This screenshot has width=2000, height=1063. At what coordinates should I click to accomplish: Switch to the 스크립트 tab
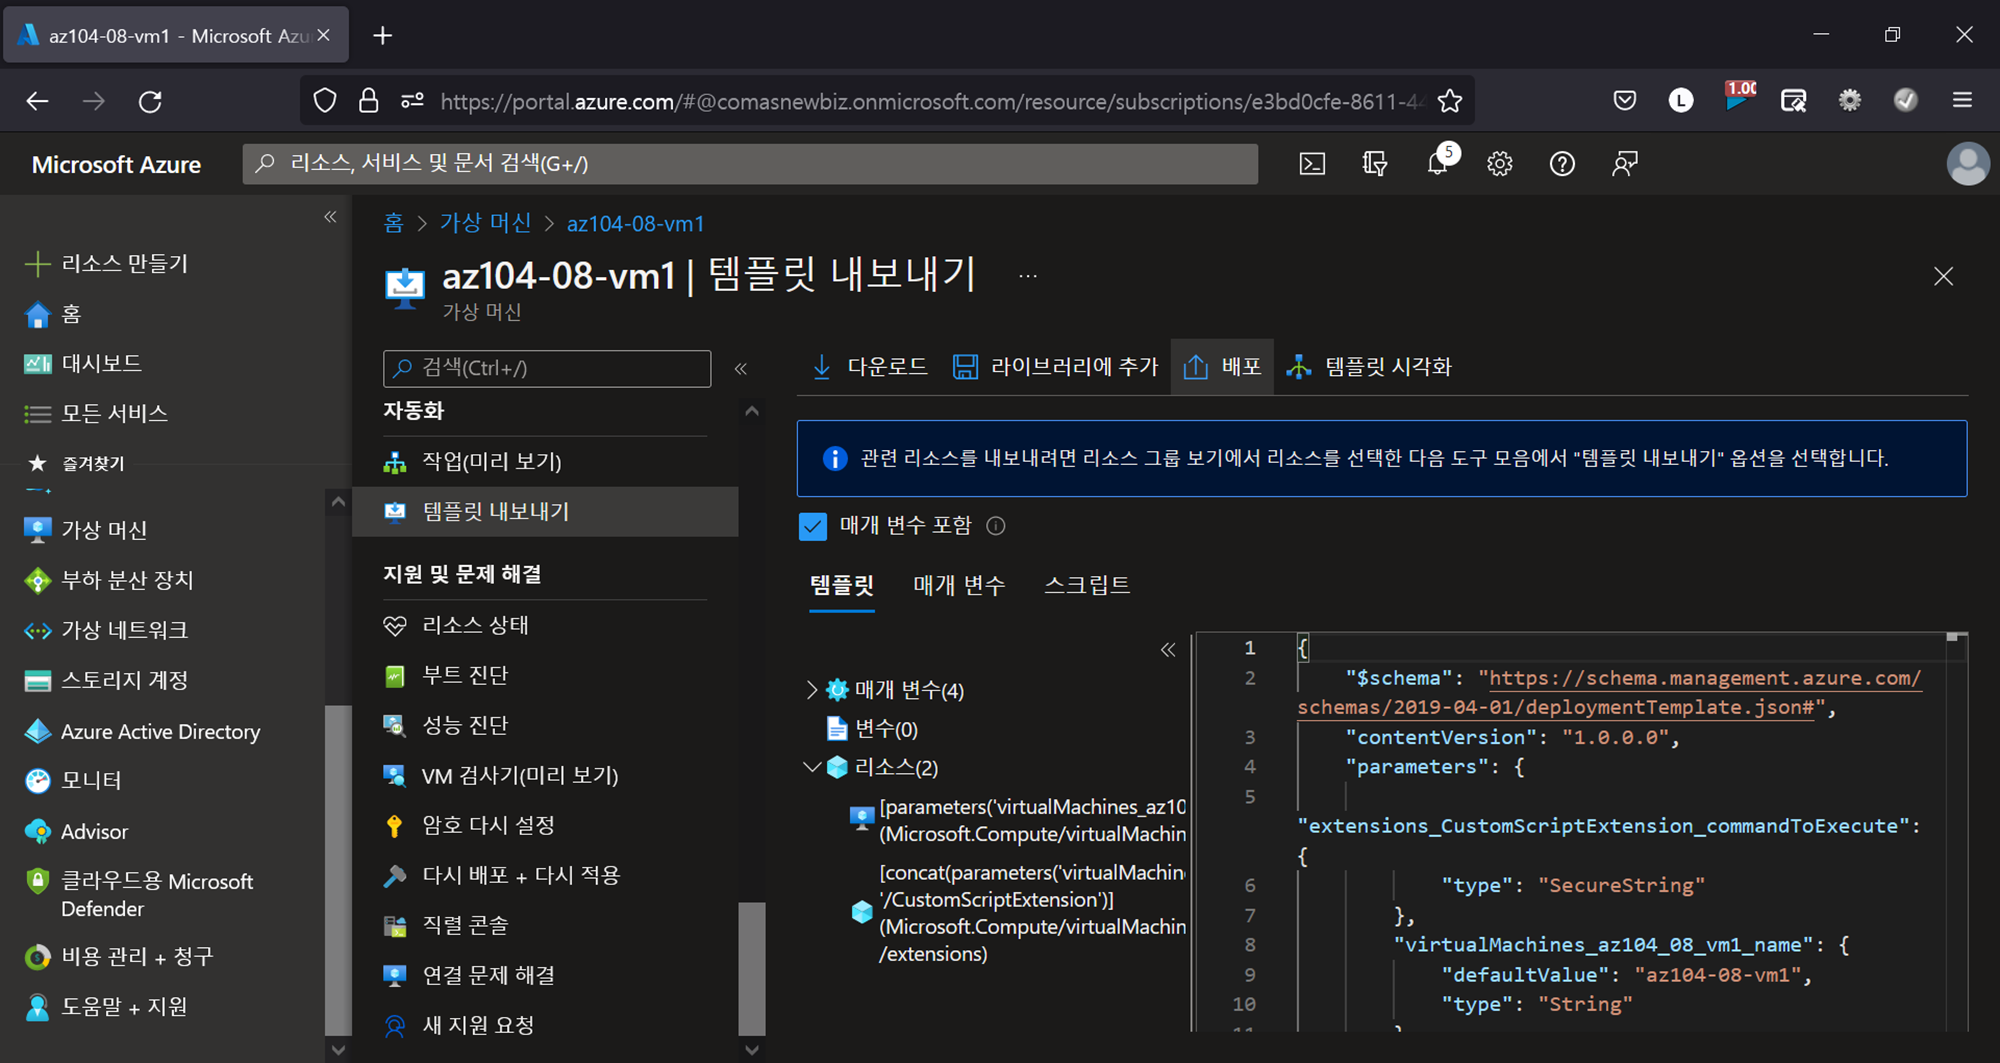tap(1087, 585)
